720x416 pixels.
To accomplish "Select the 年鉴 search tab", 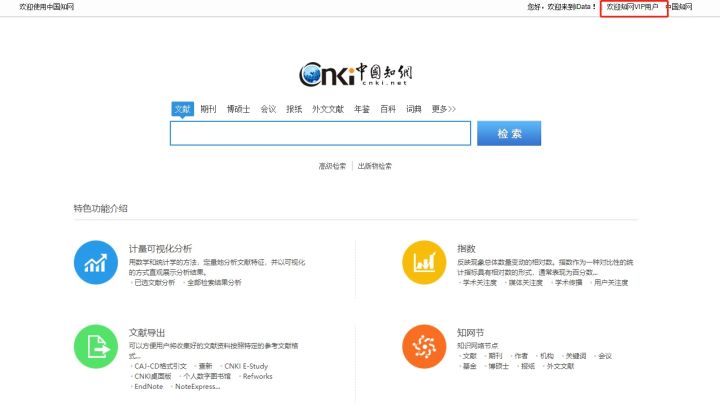I will tap(362, 109).
